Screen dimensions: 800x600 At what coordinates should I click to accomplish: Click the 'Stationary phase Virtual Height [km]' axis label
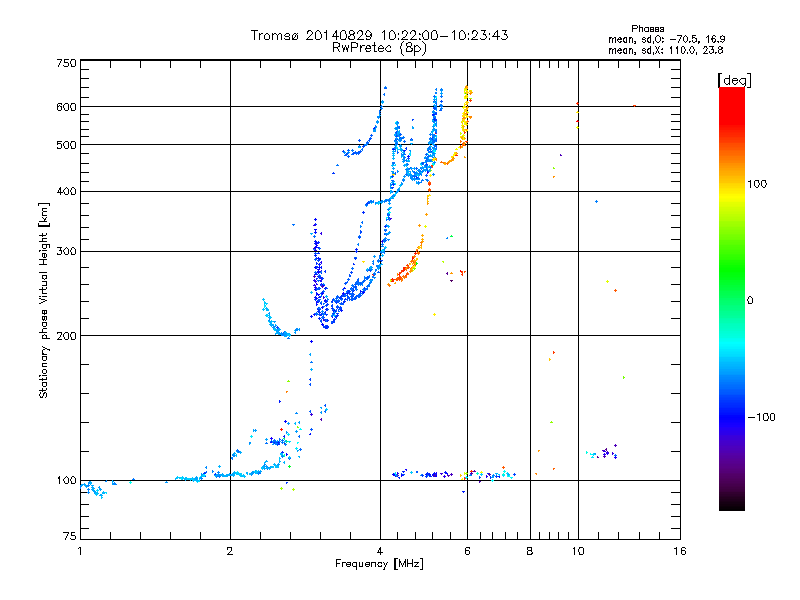(x=44, y=301)
